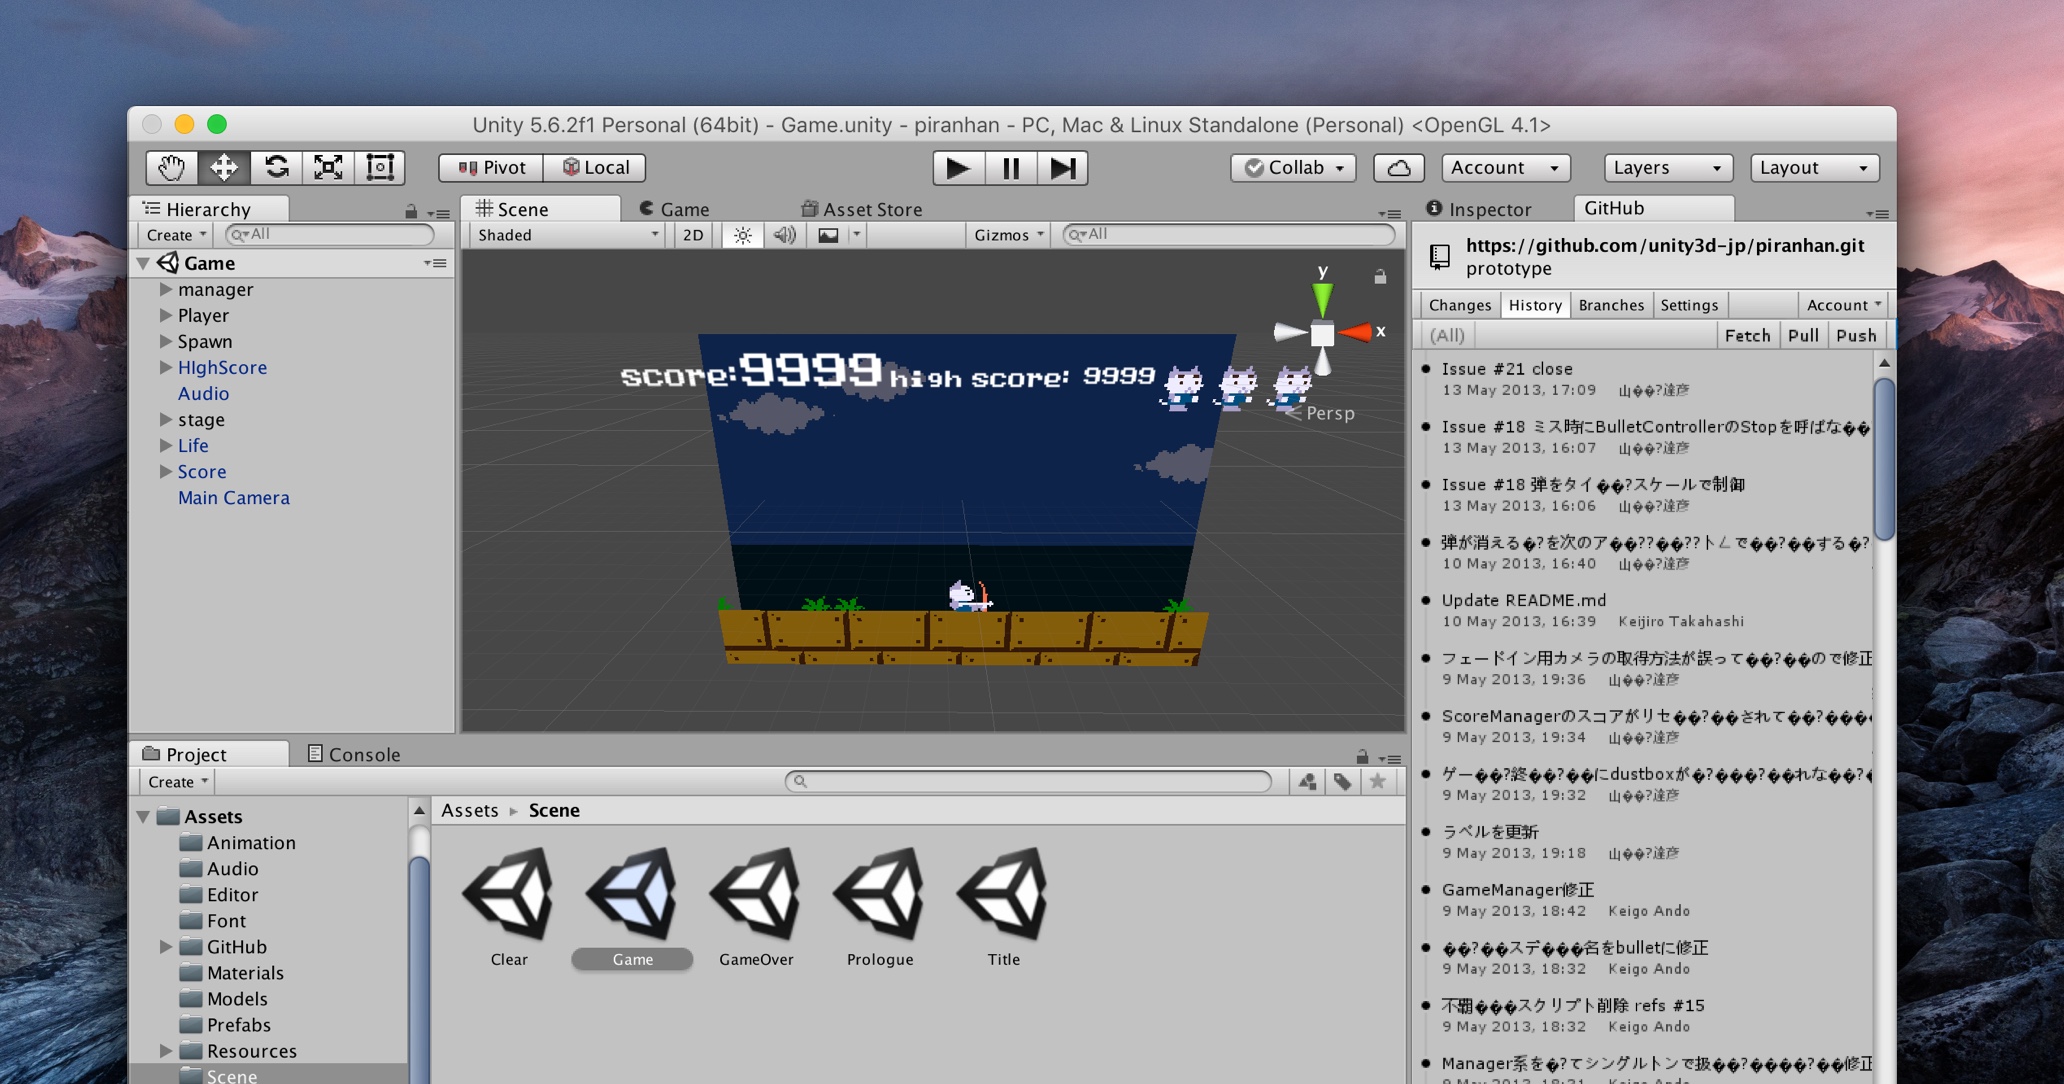Select the Scale tool

pyautogui.click(x=328, y=167)
